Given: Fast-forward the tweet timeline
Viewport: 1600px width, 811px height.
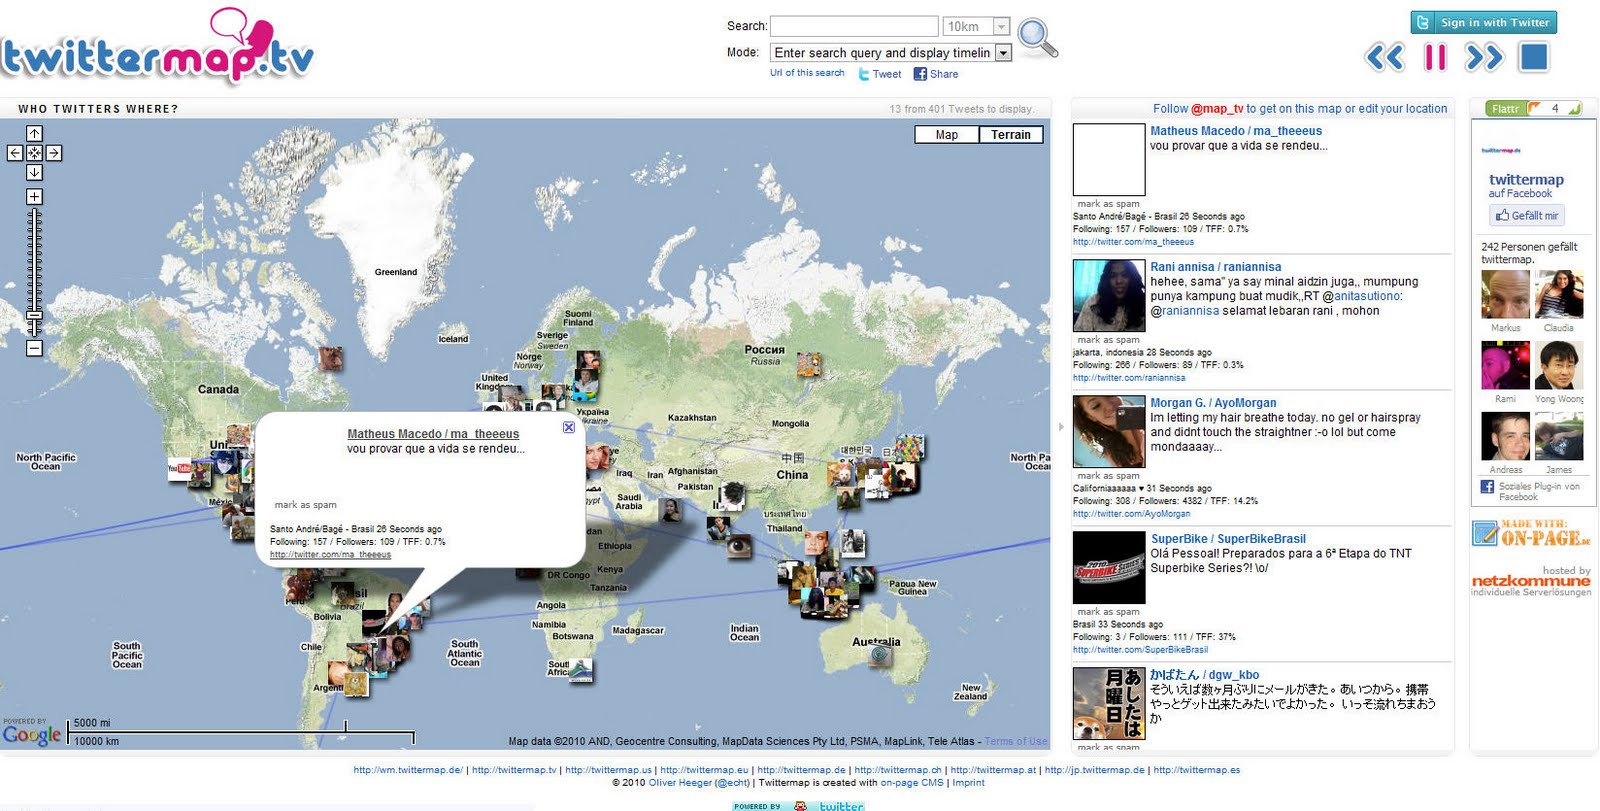Looking at the screenshot, I should click(1485, 57).
